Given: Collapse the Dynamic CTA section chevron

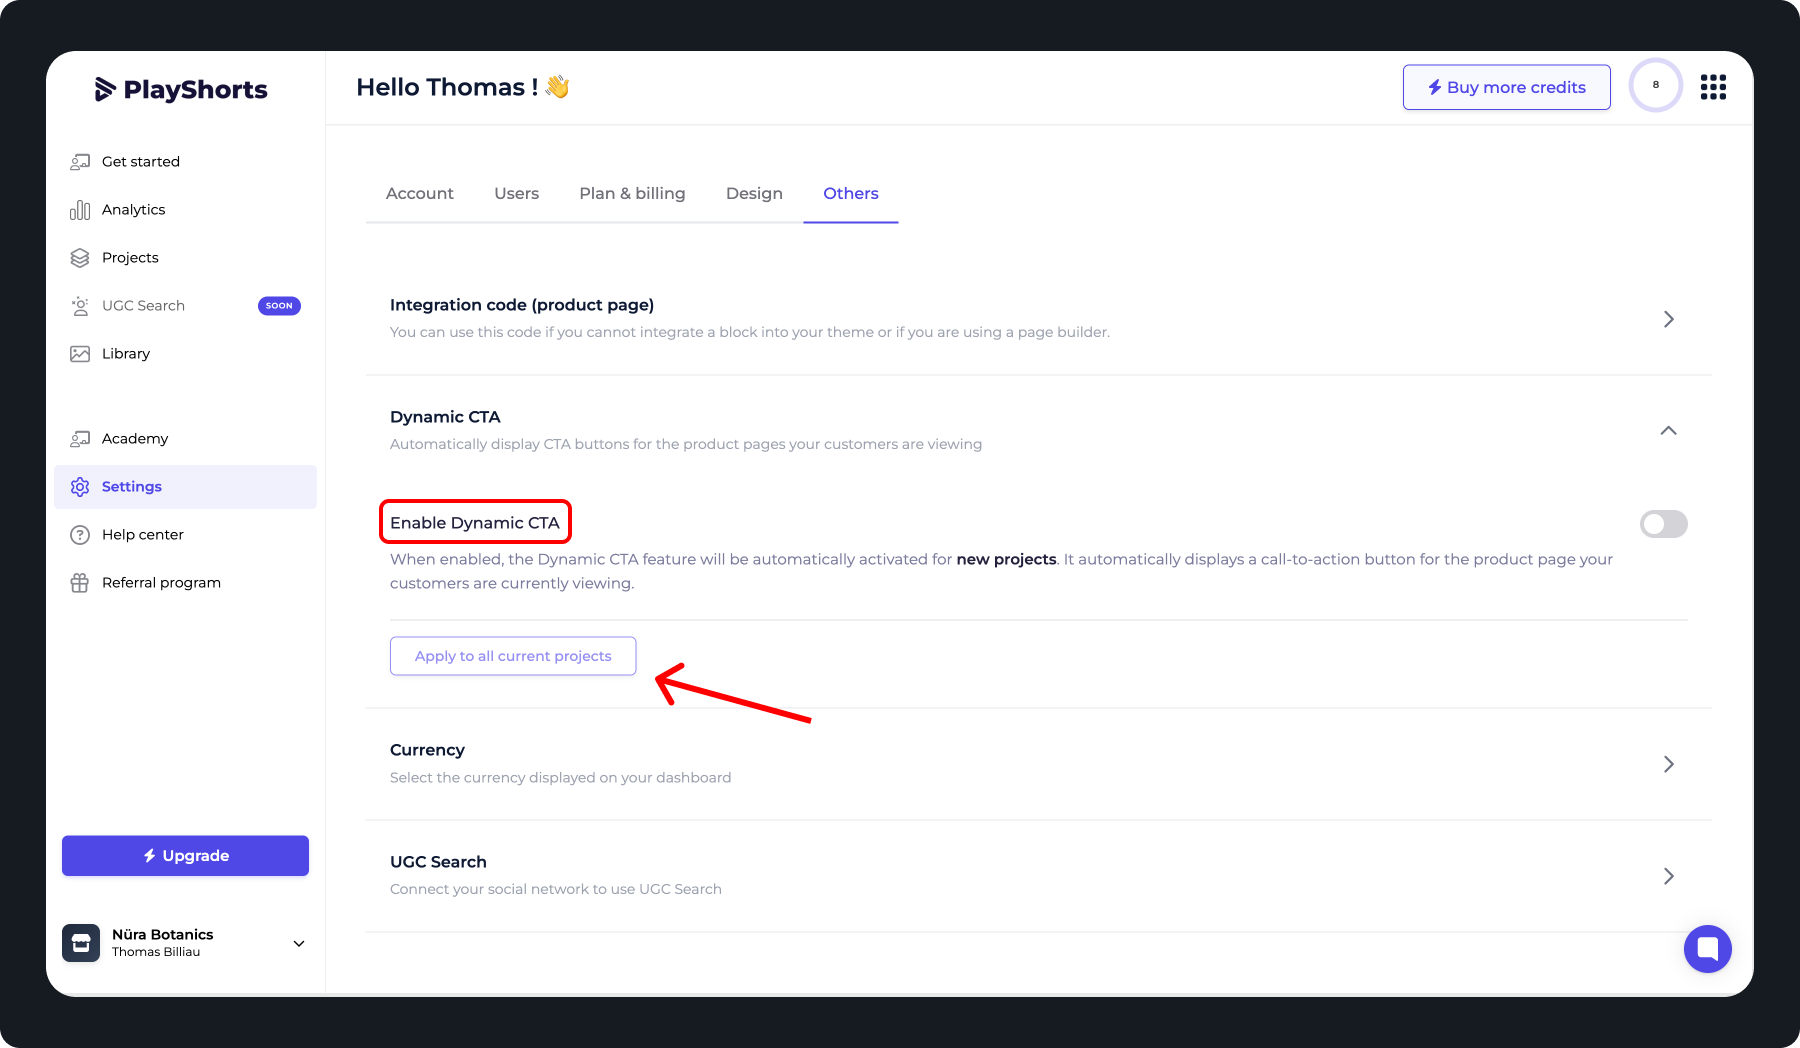Looking at the screenshot, I should click(1669, 431).
